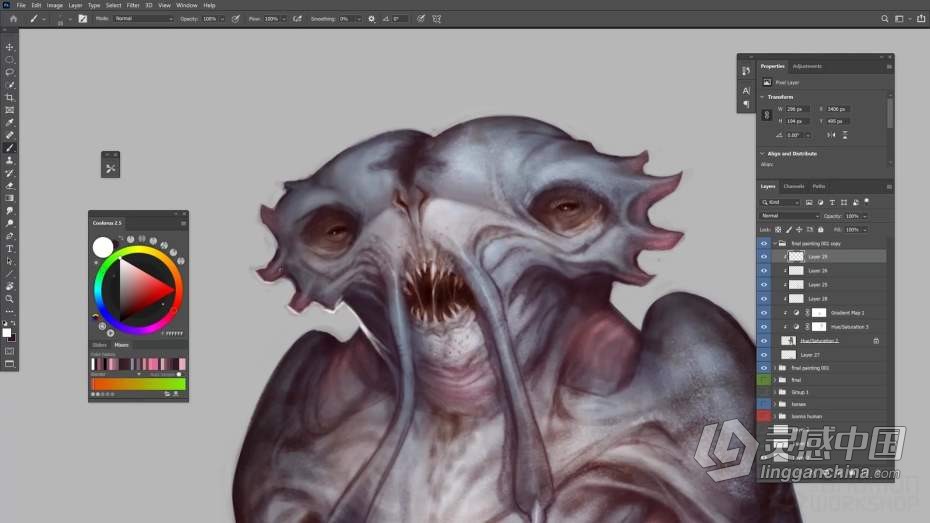Collapse final painting 001 copy group

click(x=775, y=244)
